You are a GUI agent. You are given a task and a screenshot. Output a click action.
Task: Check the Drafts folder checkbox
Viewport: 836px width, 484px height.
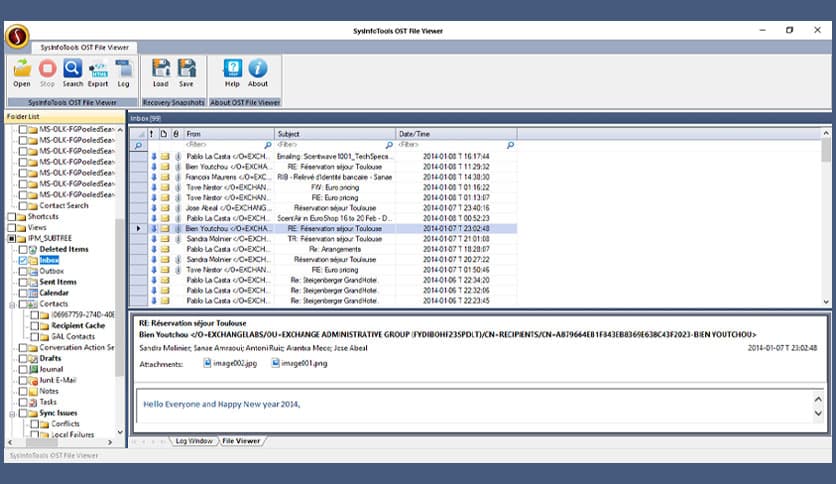click(x=23, y=358)
